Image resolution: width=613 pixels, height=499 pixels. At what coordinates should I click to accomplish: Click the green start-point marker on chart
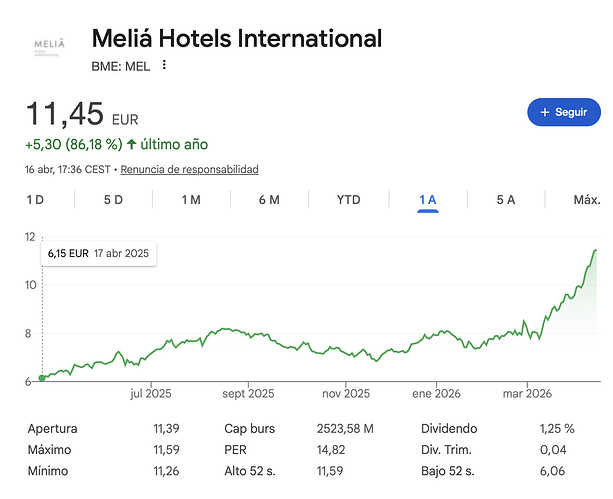click(42, 378)
